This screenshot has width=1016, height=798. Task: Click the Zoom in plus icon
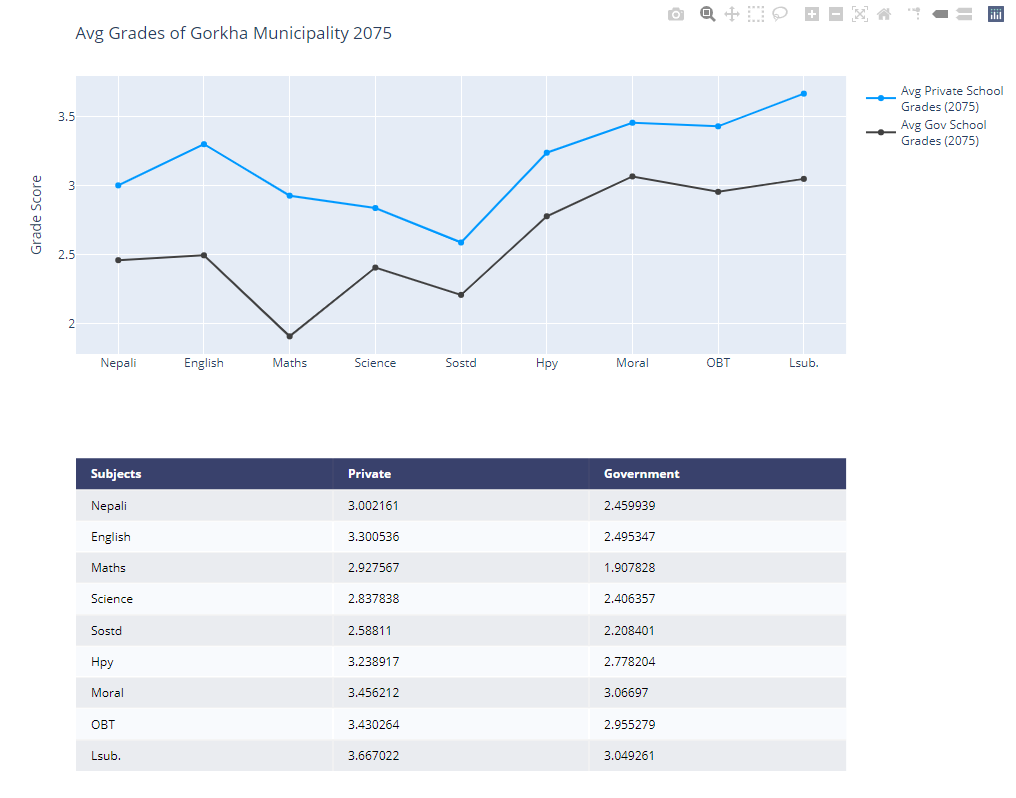tap(812, 14)
